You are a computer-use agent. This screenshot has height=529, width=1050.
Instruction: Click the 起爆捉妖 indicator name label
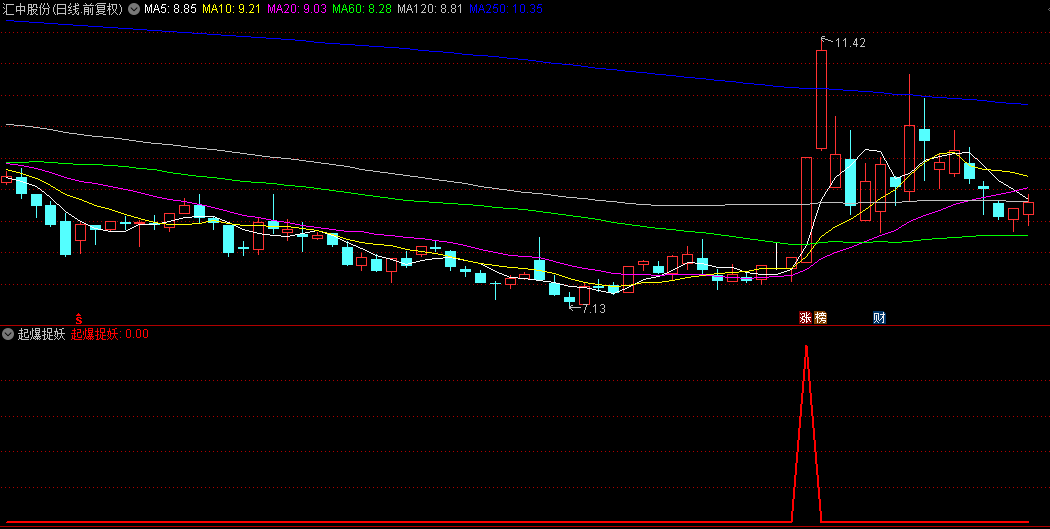pyautogui.click(x=42, y=333)
